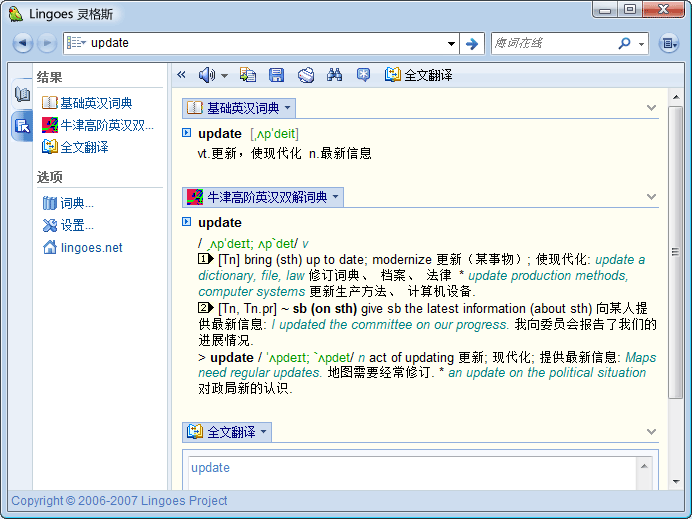This screenshot has width=692, height=519.
Task: Click the main scrollbar down arrow
Action: [x=676, y=481]
